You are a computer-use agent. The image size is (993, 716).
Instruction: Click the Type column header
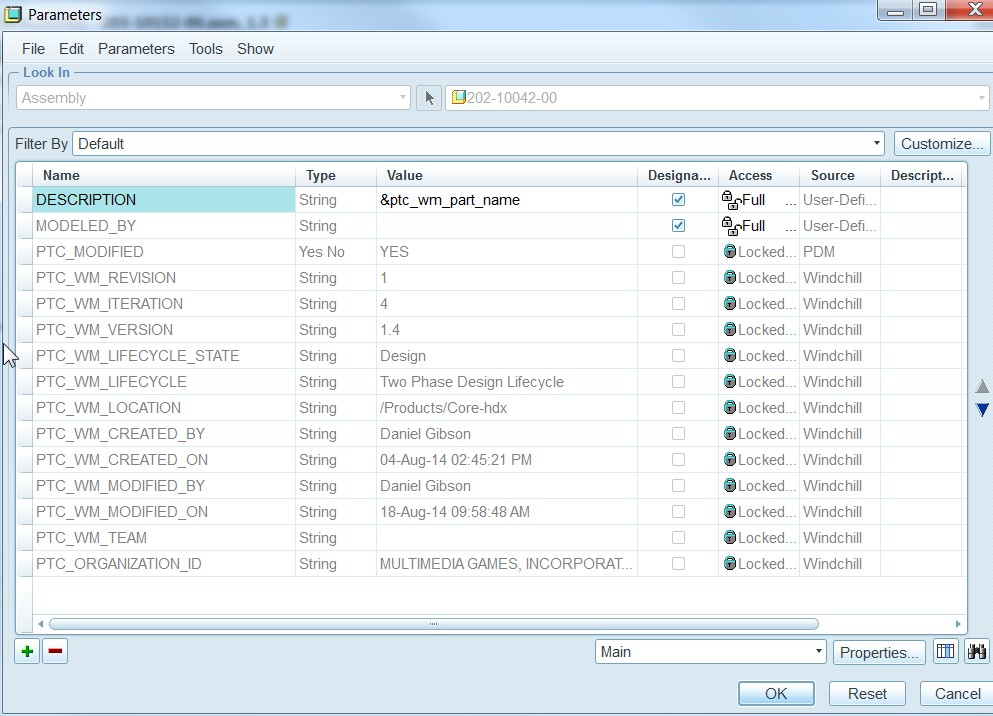[336, 175]
